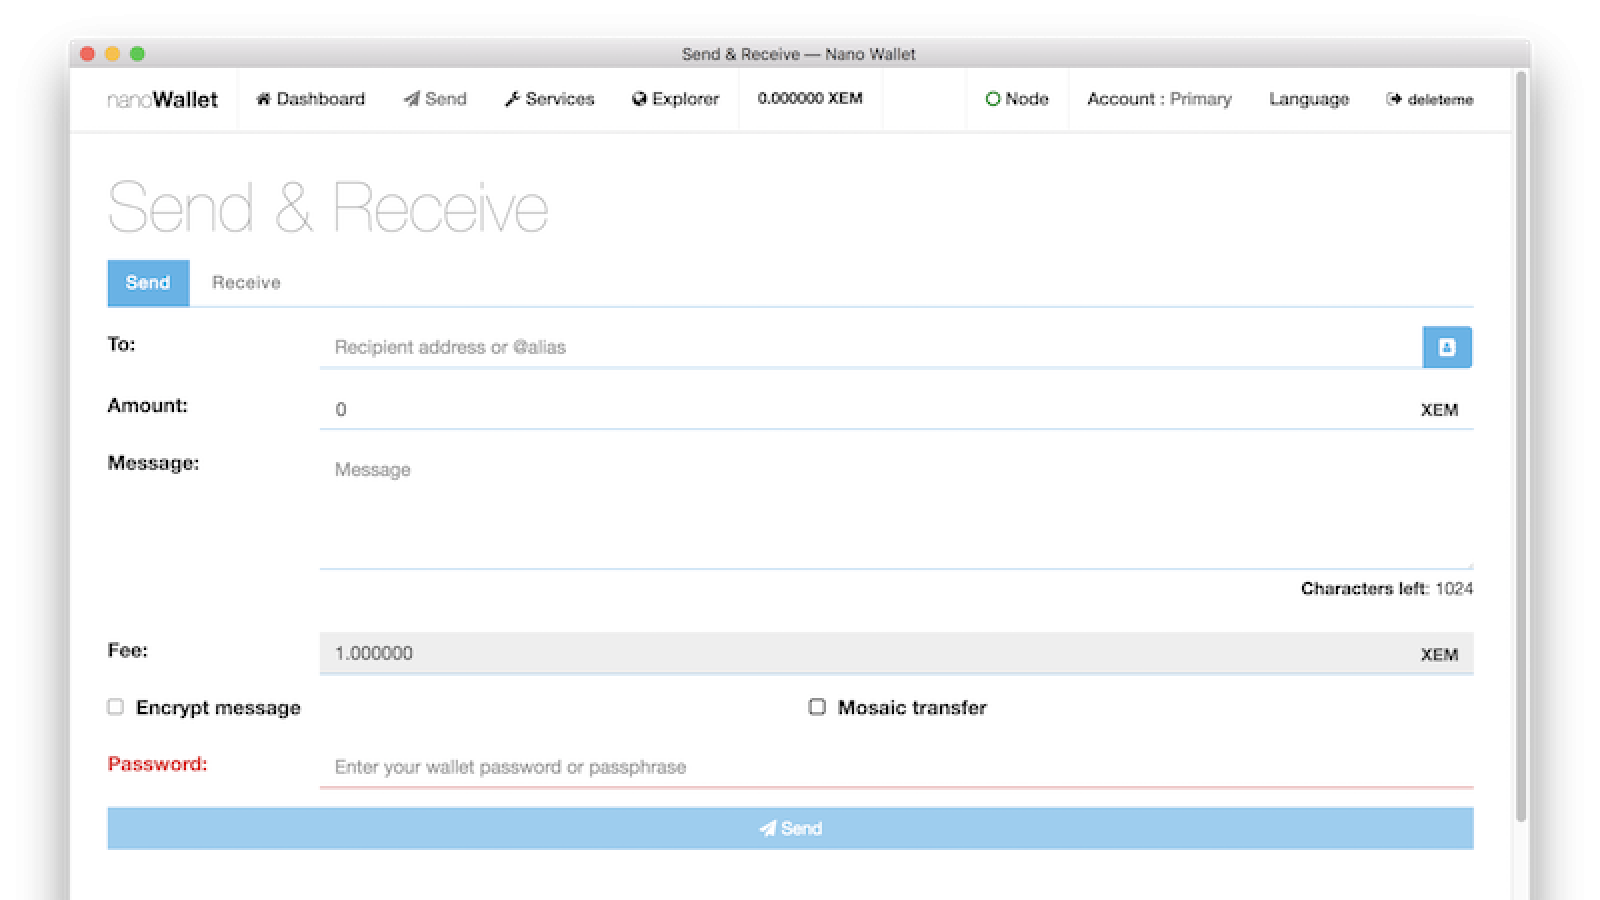Open the Language dropdown

click(1309, 99)
